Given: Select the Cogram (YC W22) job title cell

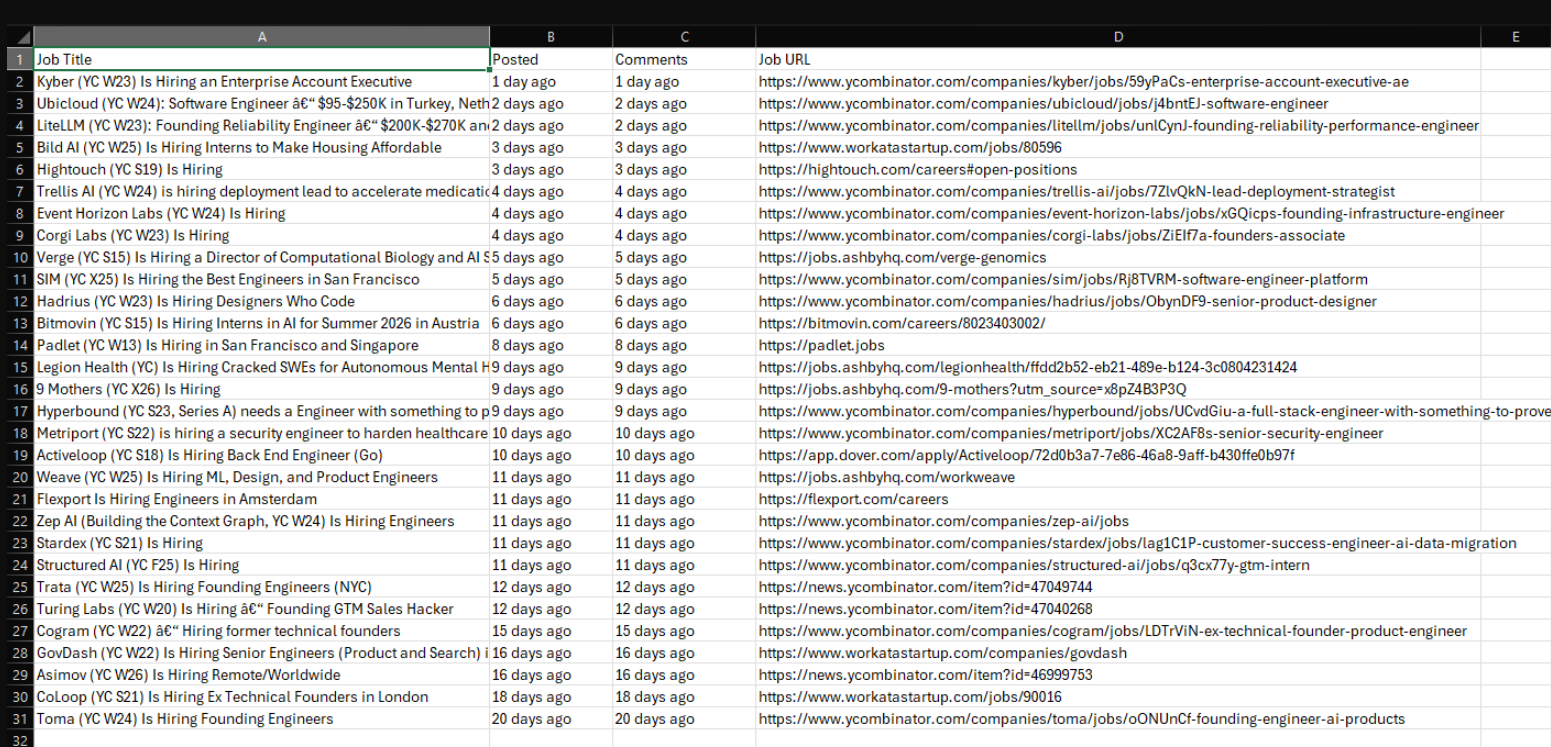Looking at the screenshot, I should [x=262, y=631].
